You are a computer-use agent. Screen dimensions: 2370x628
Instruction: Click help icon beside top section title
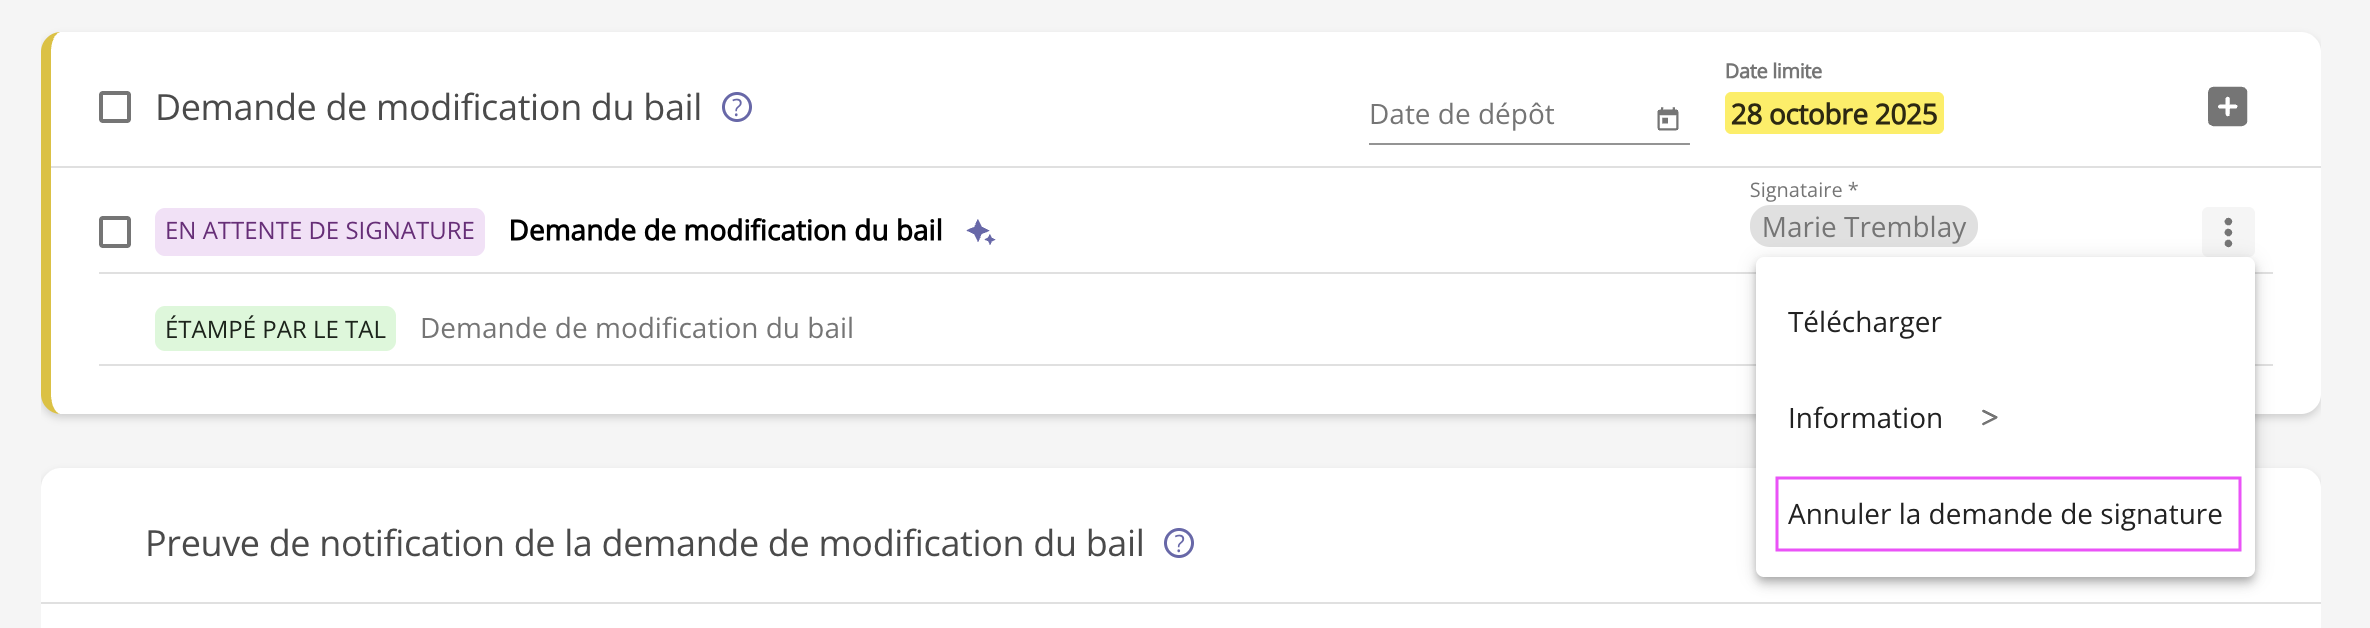(737, 107)
